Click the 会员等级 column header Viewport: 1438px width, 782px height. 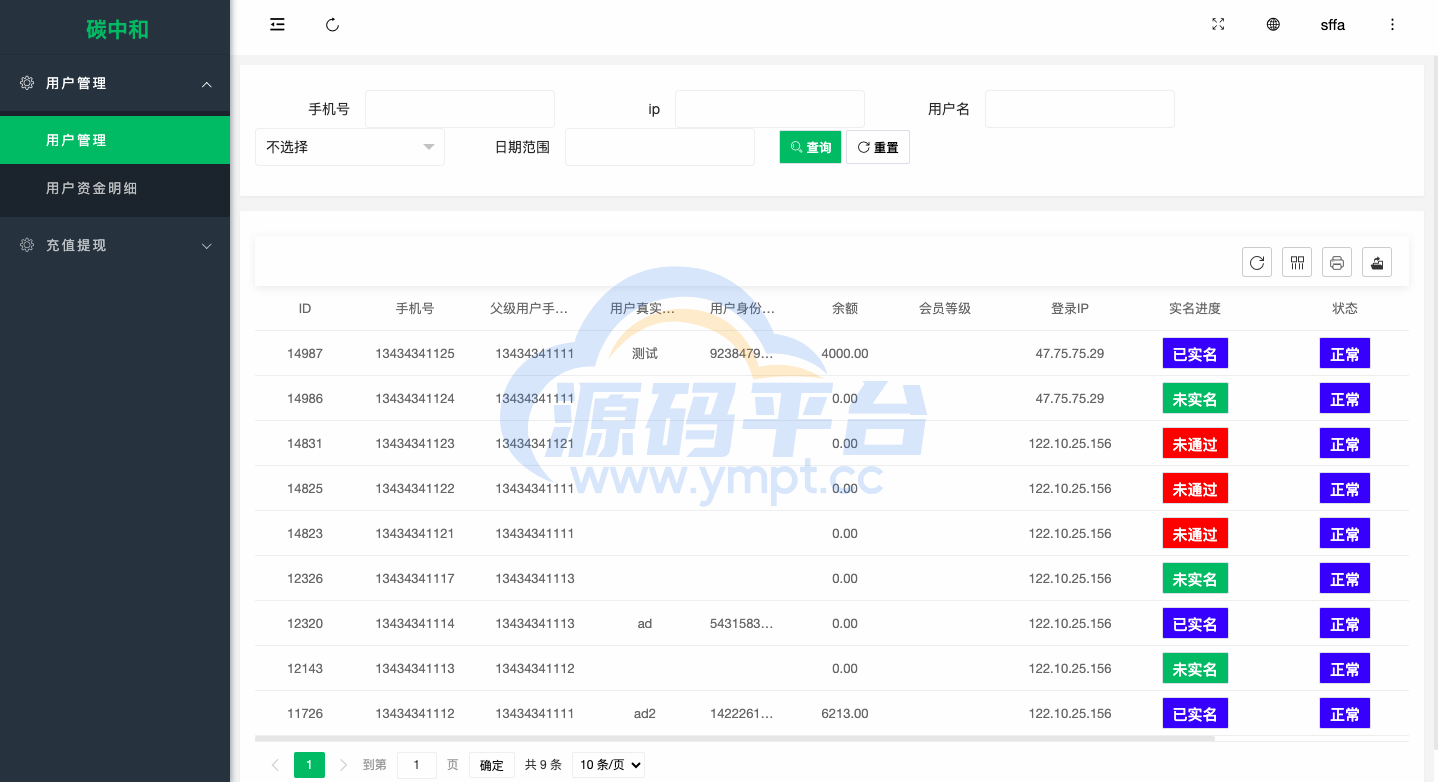pyautogui.click(x=945, y=308)
